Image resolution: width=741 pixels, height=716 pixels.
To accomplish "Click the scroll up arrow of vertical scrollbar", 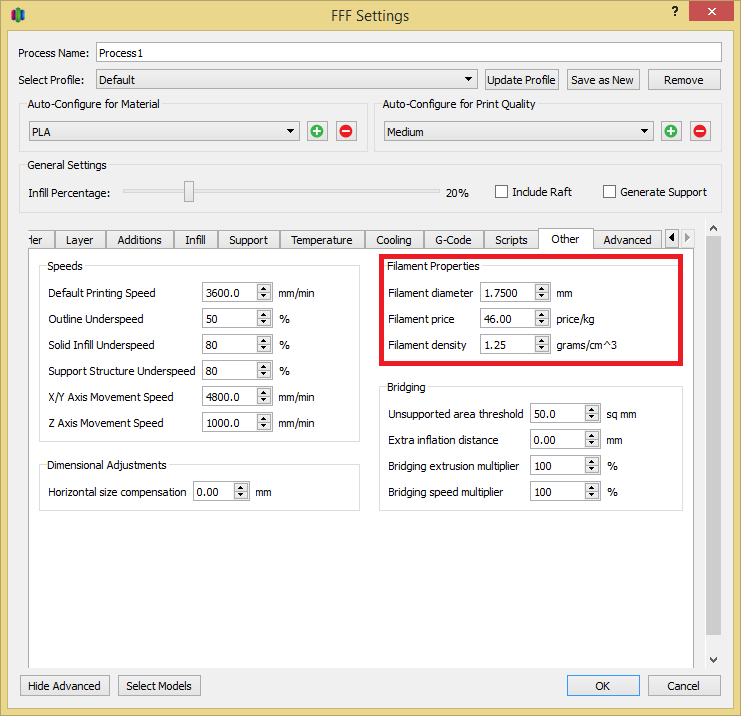I will click(714, 228).
